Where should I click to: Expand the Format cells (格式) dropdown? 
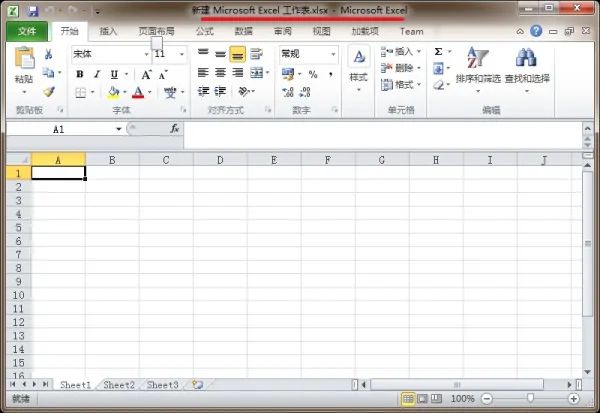click(x=419, y=85)
